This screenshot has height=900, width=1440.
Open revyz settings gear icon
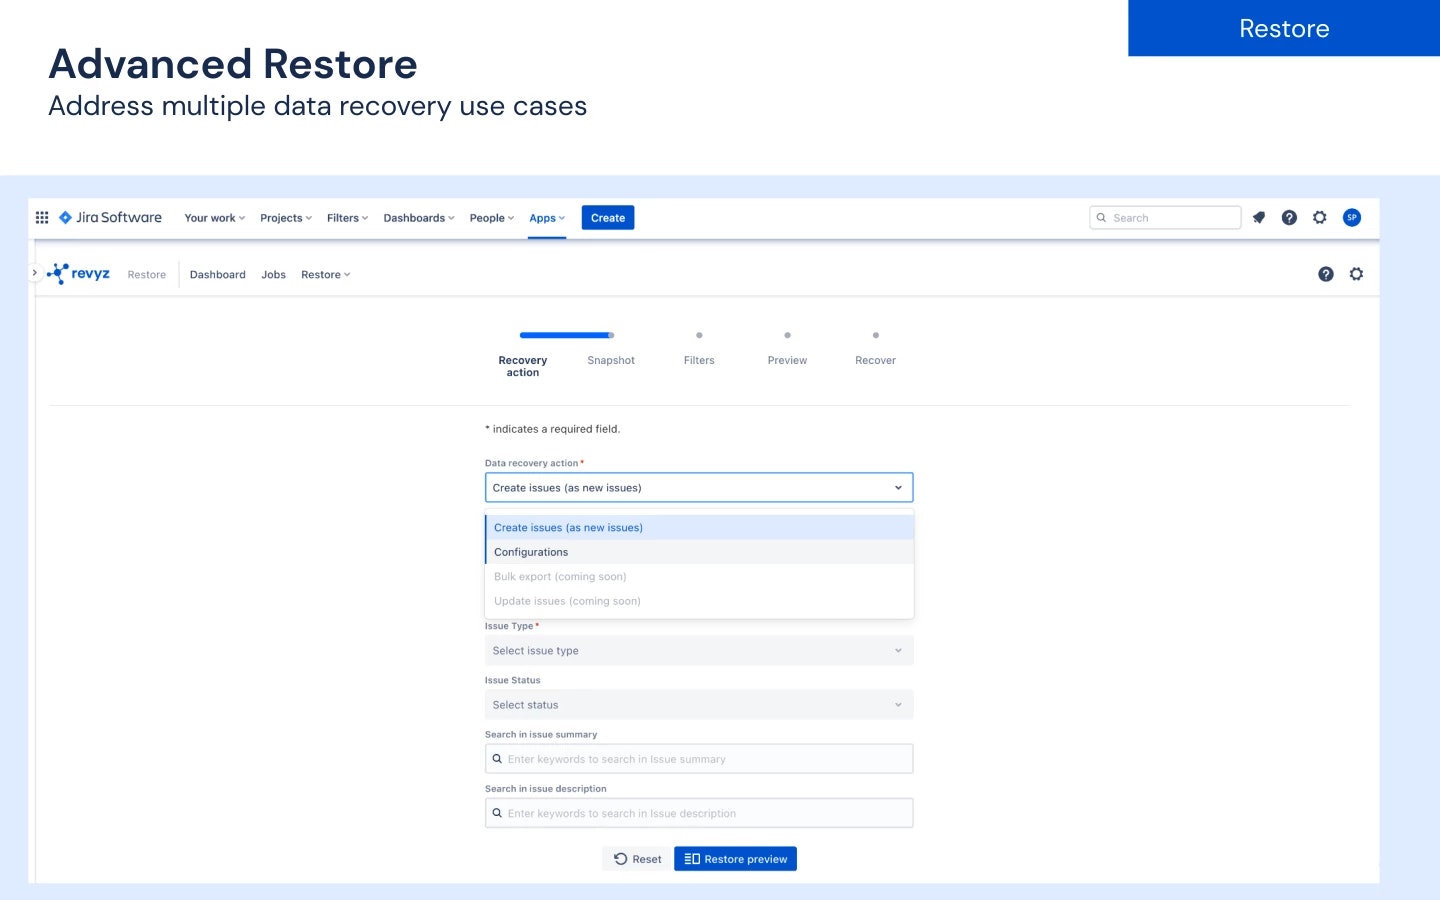(1356, 274)
